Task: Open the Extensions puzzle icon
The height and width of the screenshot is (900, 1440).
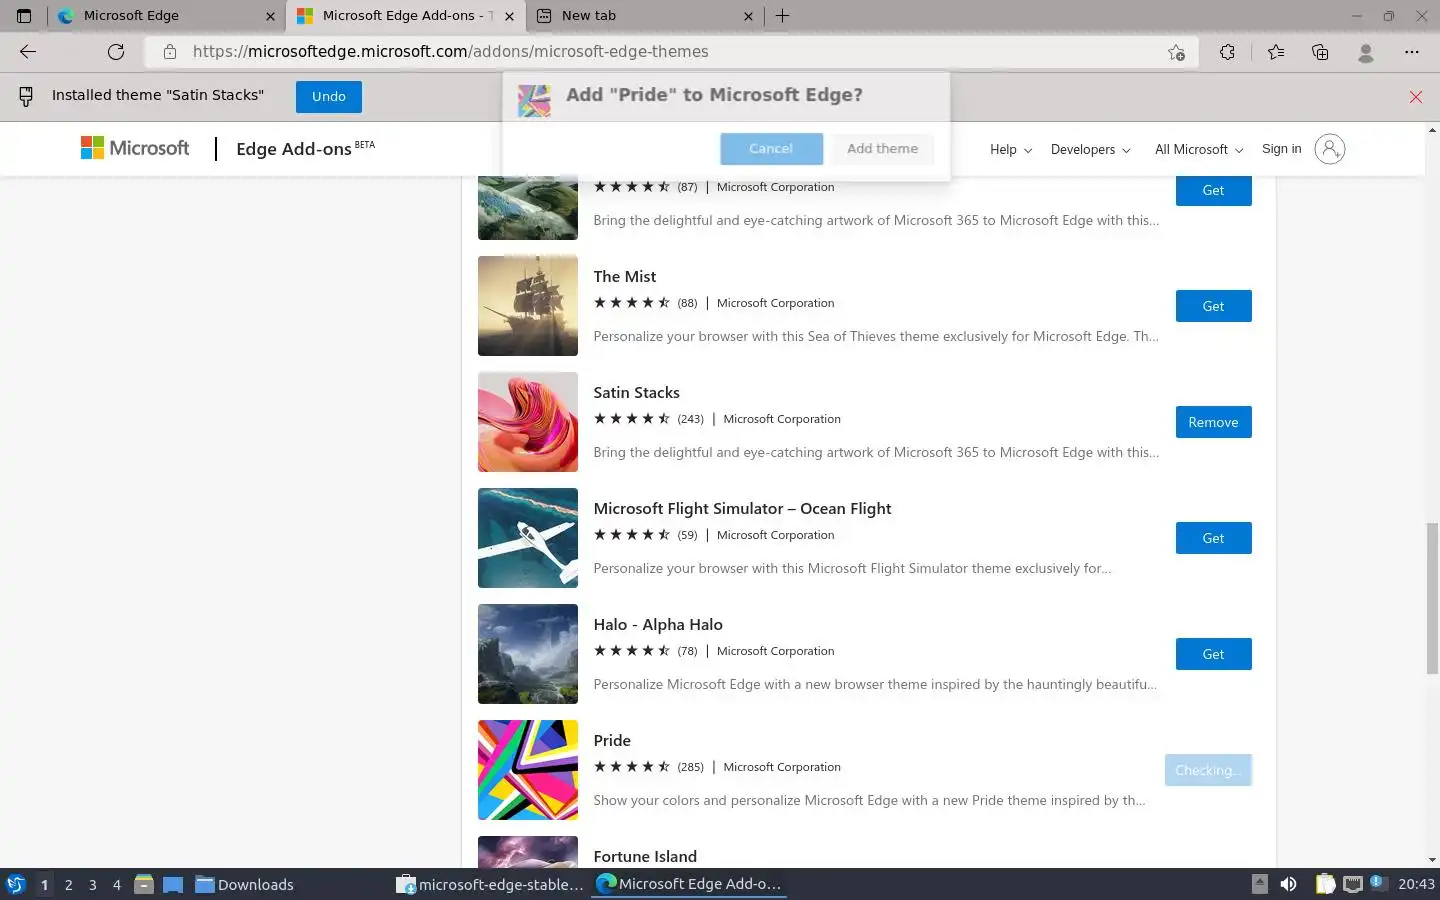Action: [x=1227, y=52]
